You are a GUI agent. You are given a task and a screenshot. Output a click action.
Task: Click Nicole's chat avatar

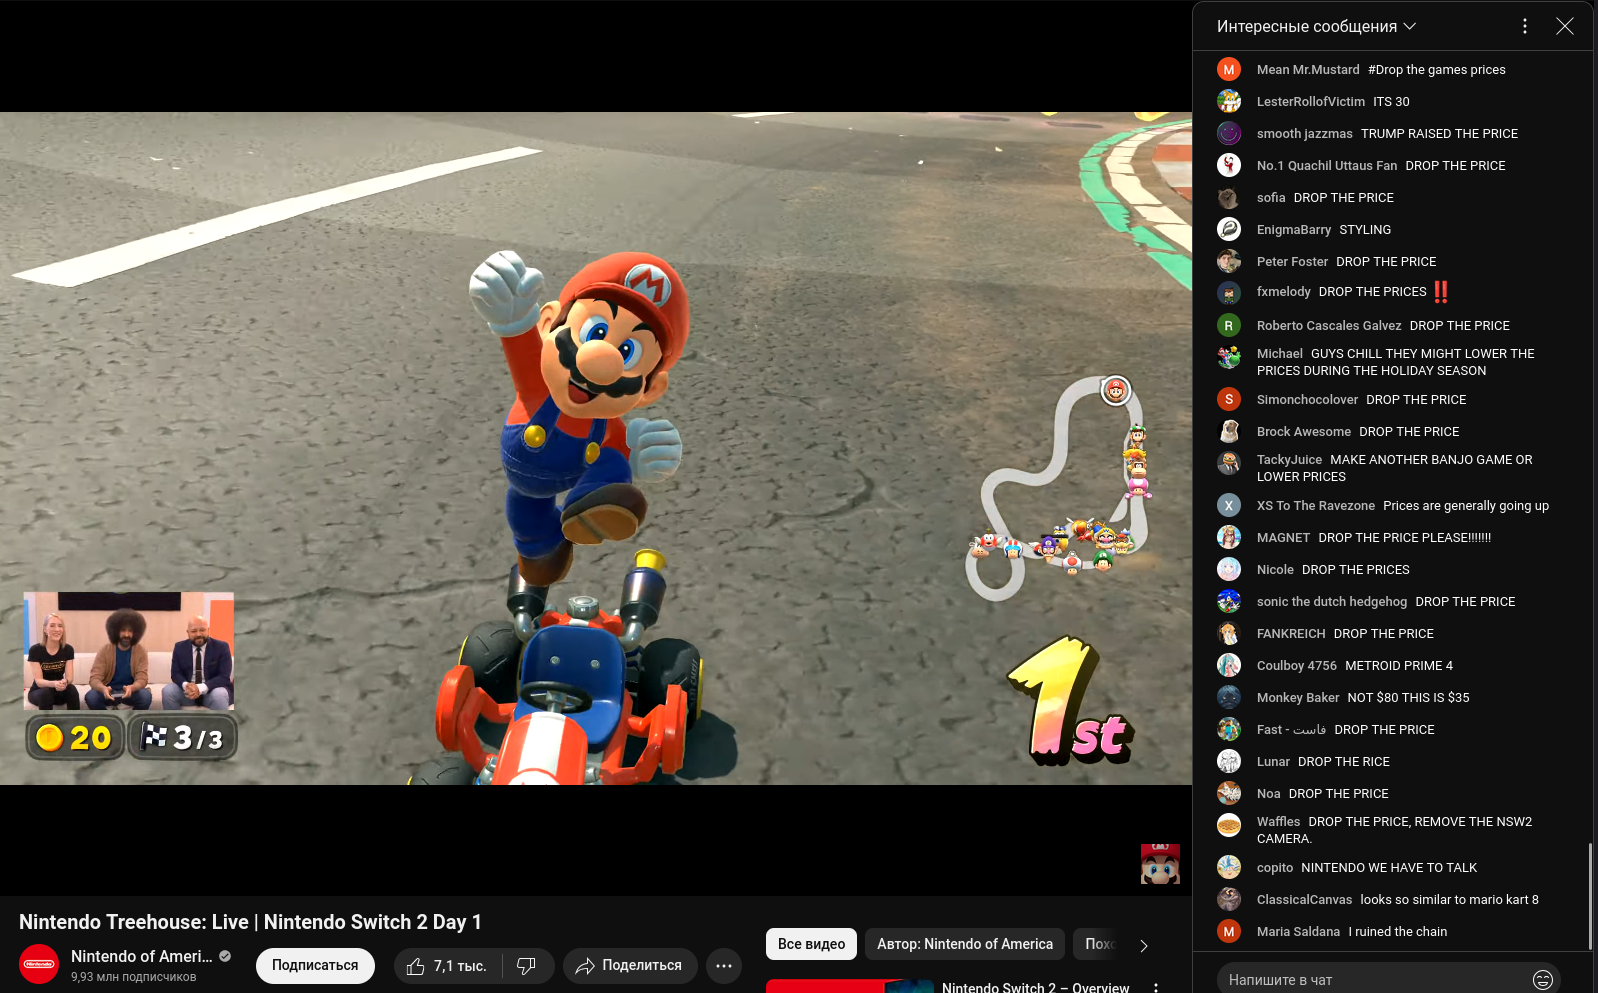pyautogui.click(x=1229, y=569)
